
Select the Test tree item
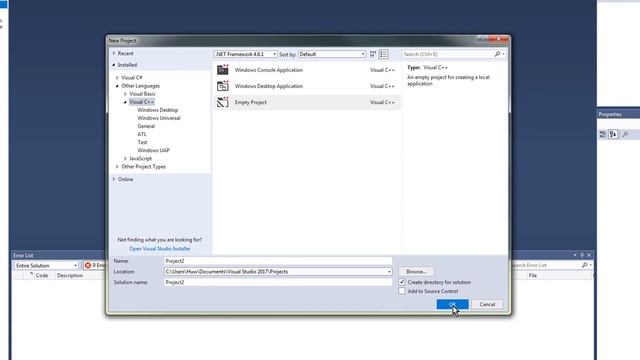(142, 142)
